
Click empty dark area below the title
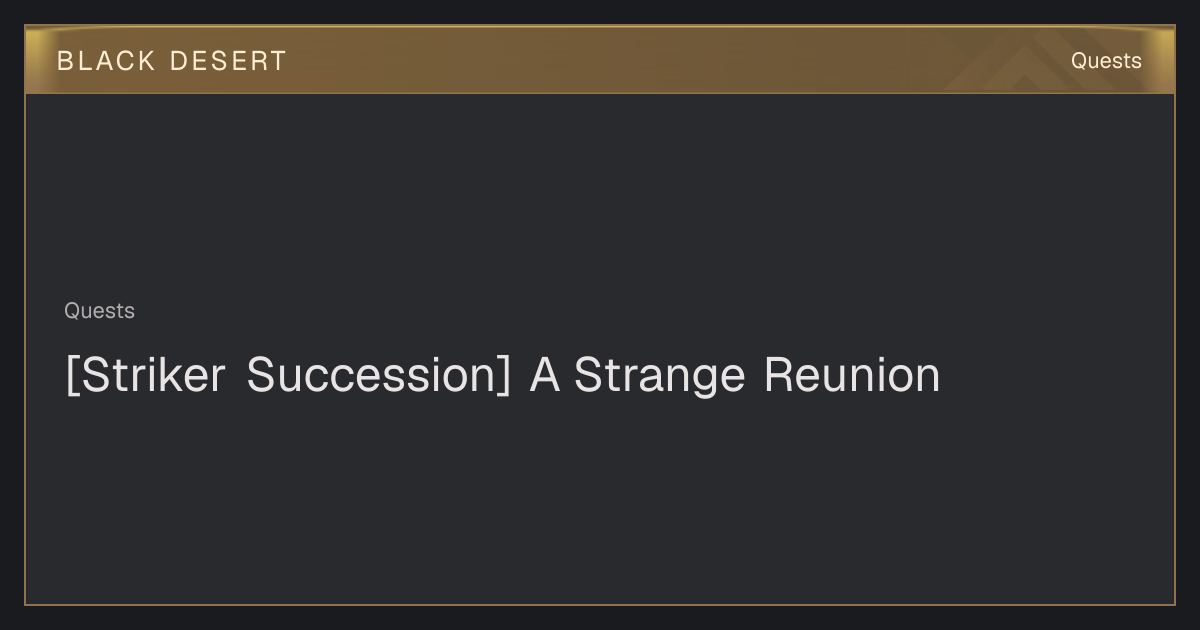pos(600,500)
